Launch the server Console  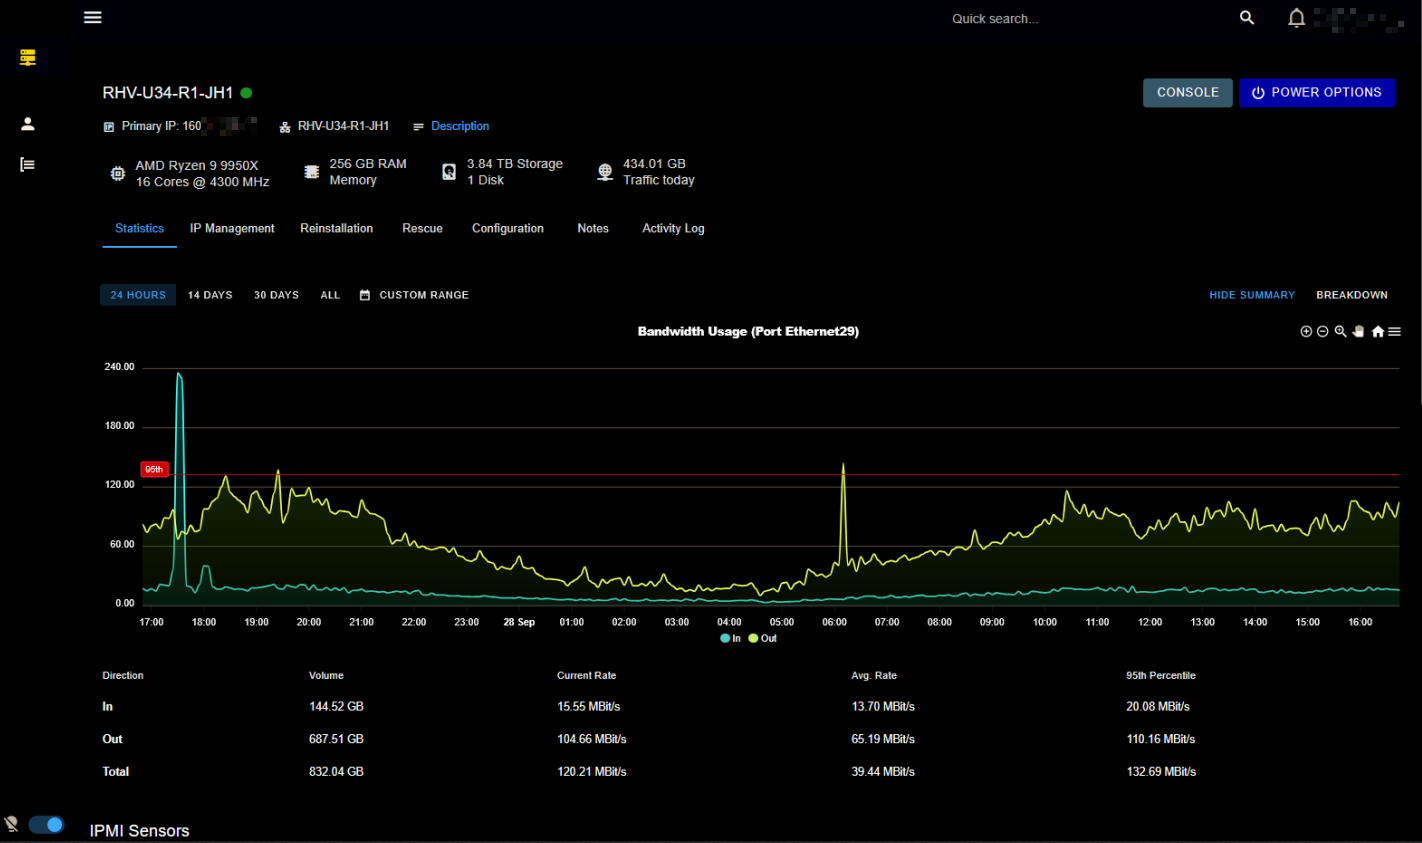point(1187,92)
